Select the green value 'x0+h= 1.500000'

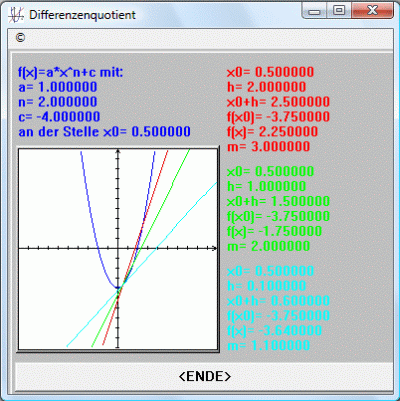pos(278,201)
